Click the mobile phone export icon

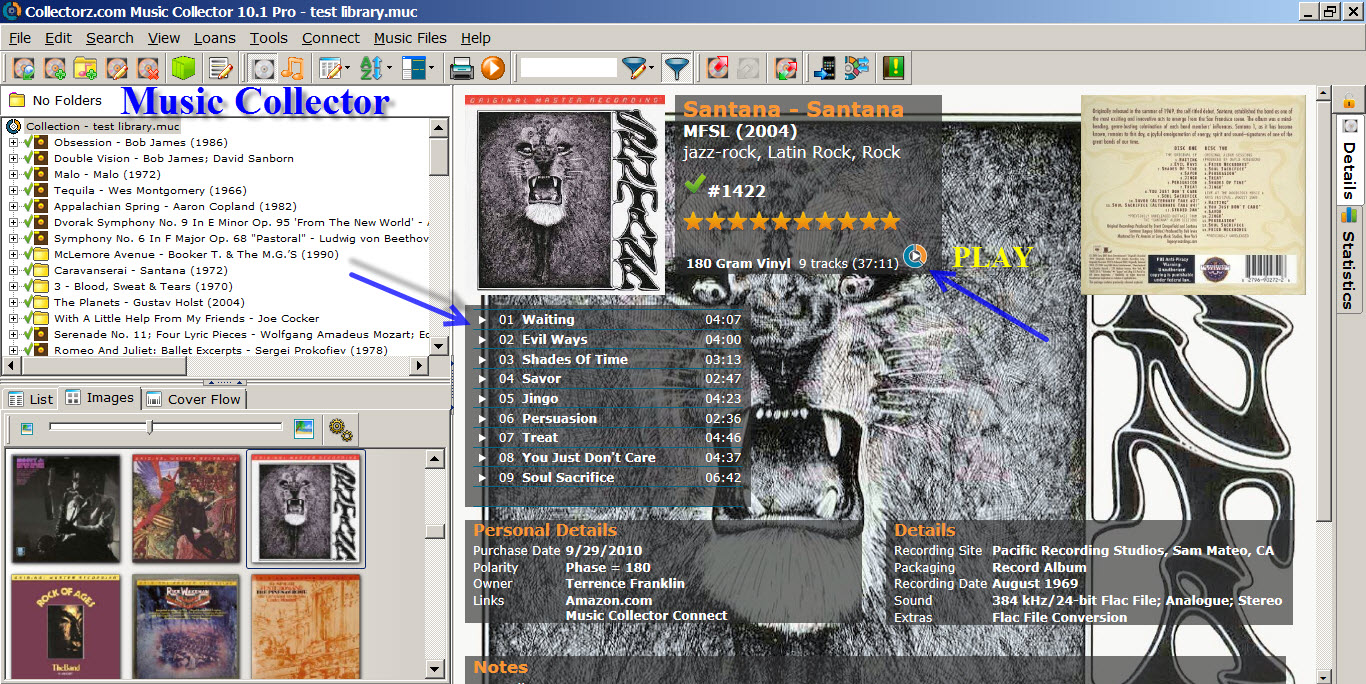pos(825,68)
